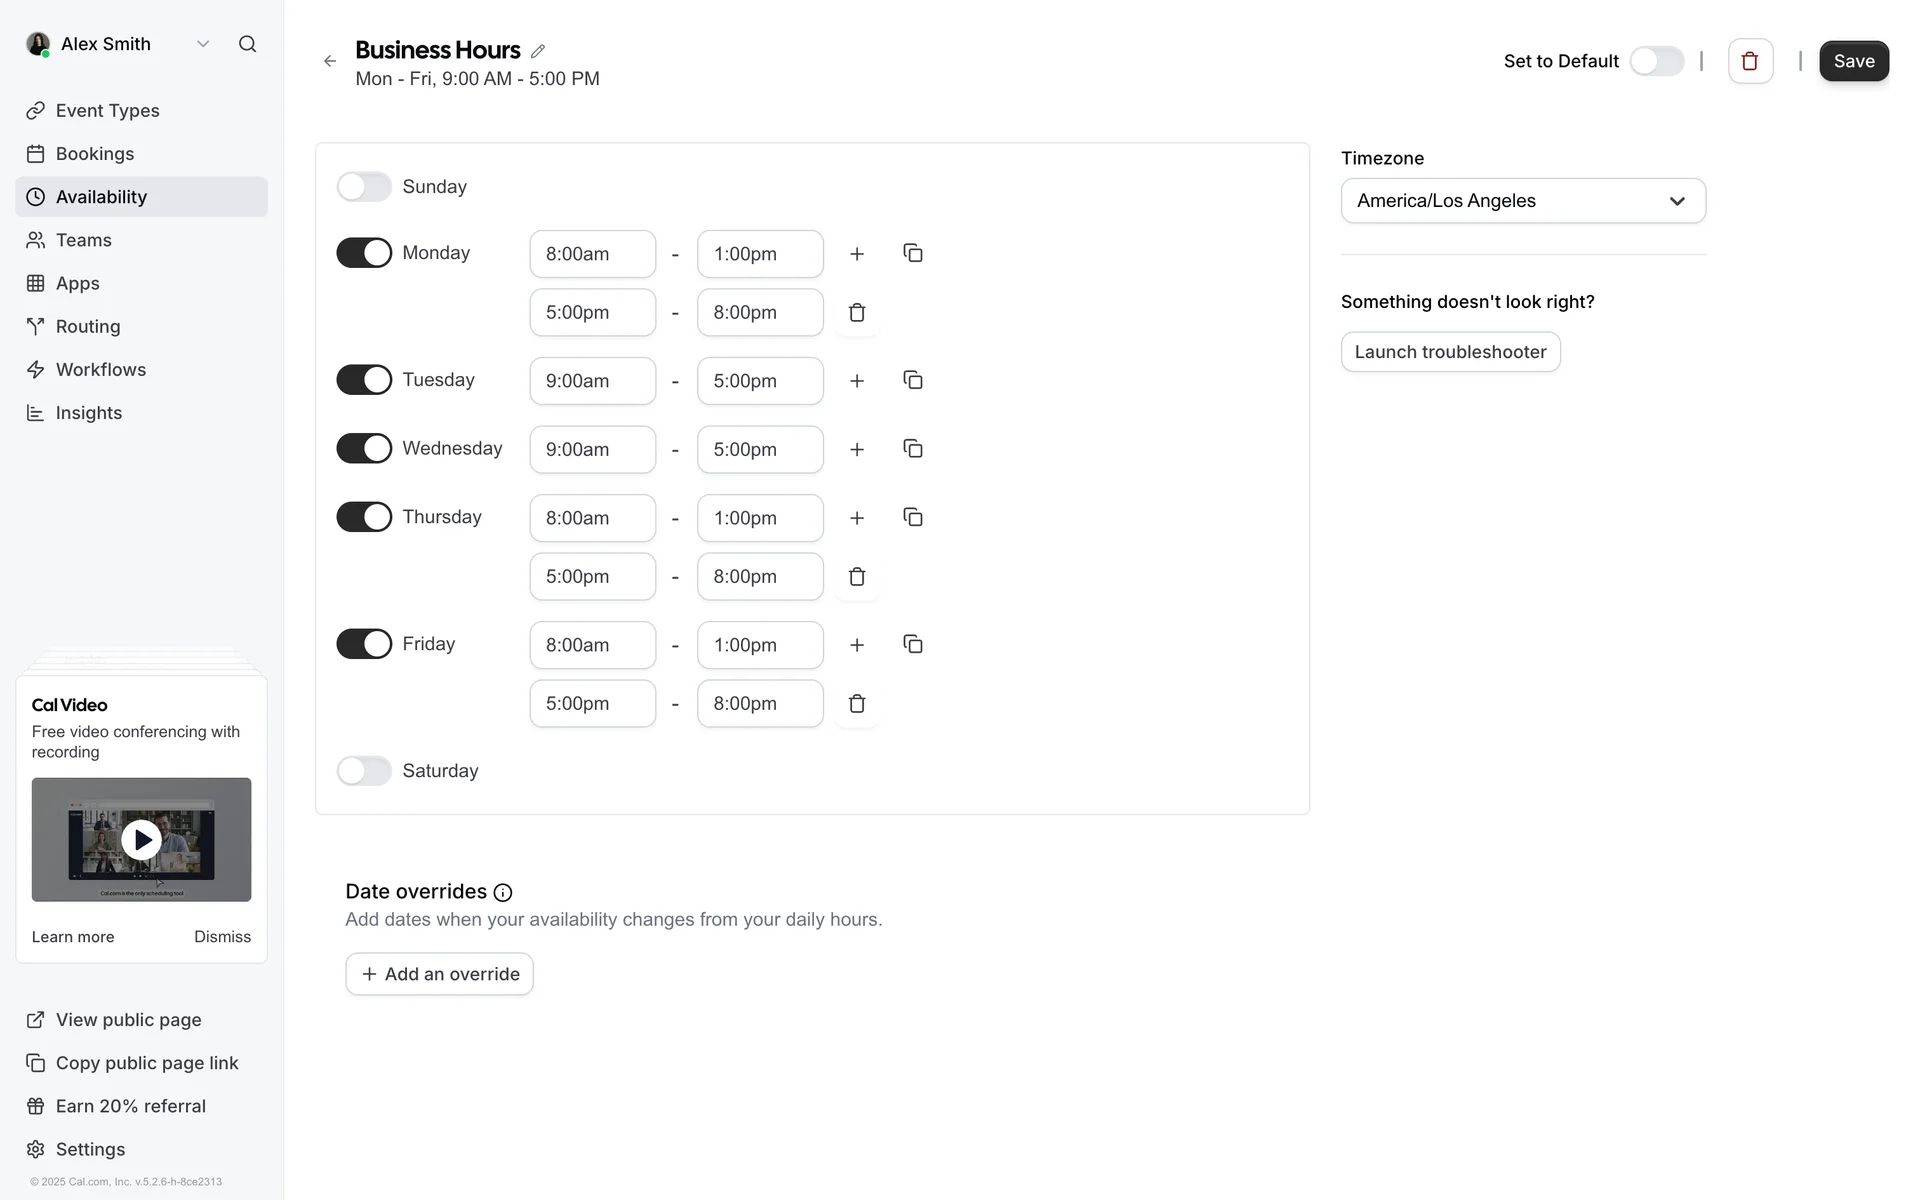Click the info icon beside Date overrides

tap(503, 893)
